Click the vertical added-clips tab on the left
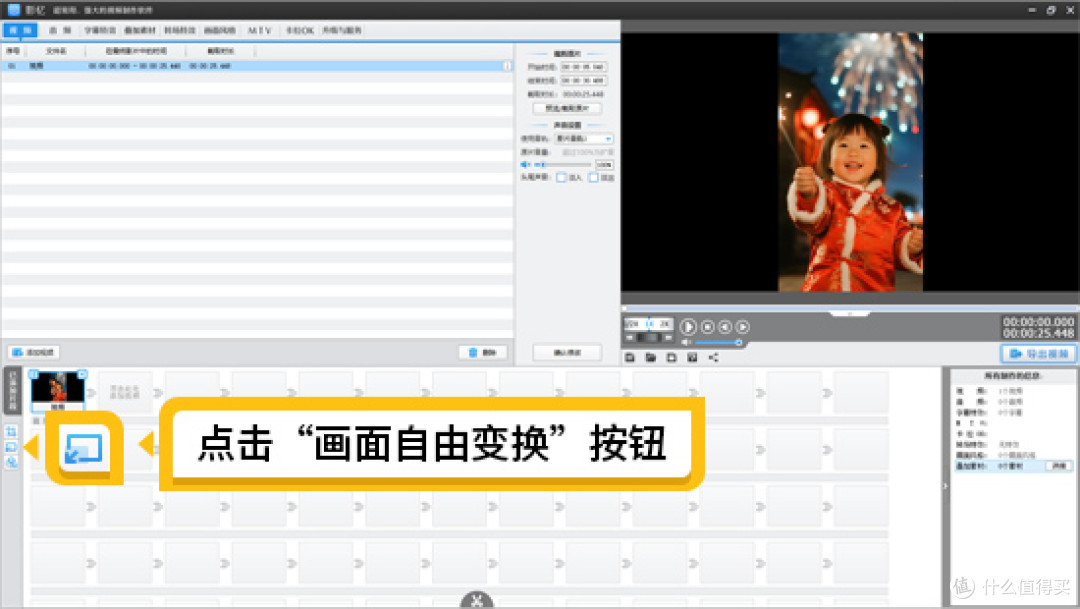 [x=12, y=391]
